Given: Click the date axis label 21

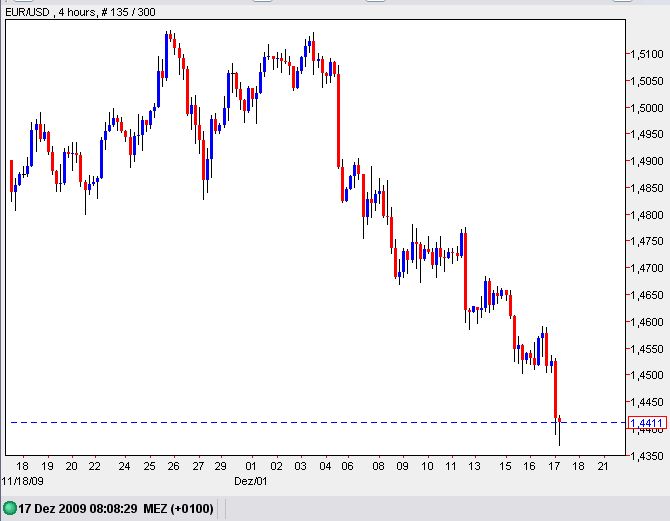Looking at the screenshot, I should (x=603, y=466).
